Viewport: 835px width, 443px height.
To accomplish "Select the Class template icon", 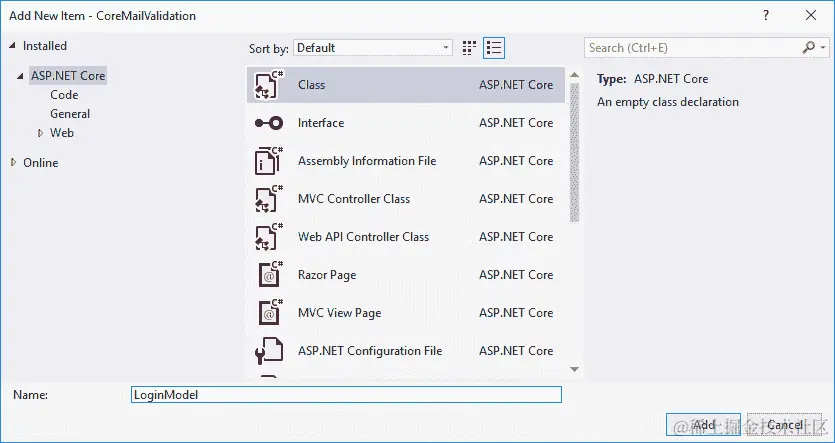I will point(269,85).
